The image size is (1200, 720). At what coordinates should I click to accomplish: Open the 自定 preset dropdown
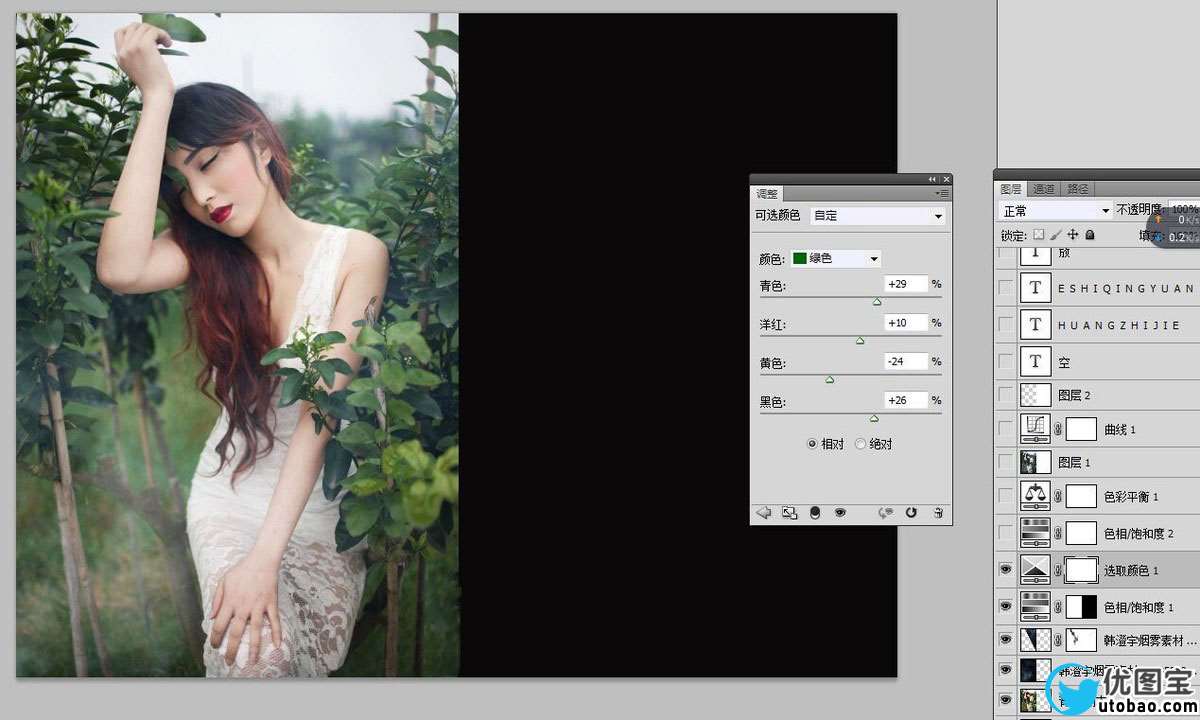click(x=877, y=216)
